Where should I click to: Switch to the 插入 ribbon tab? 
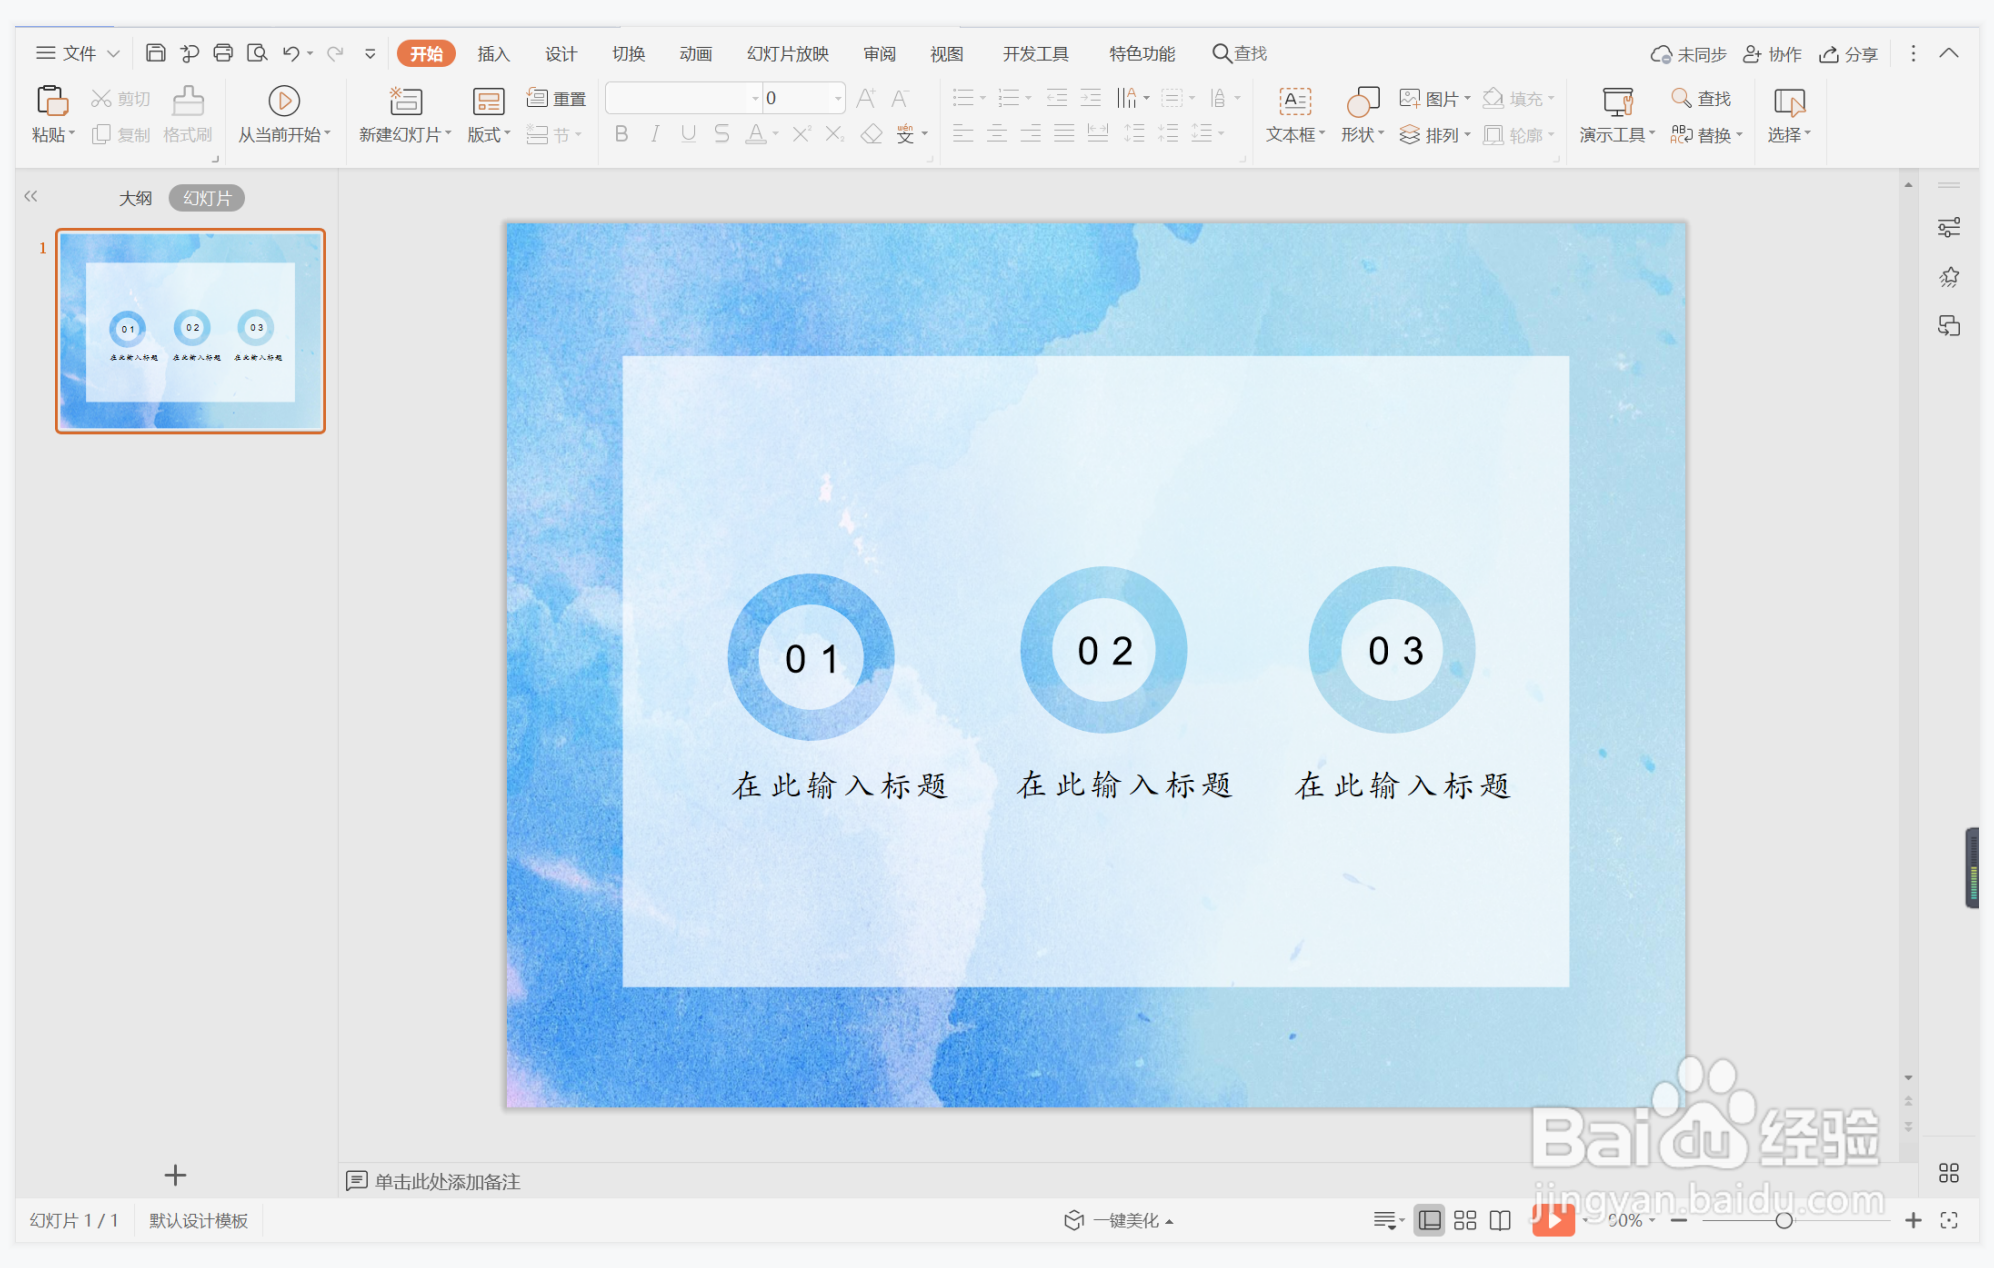coord(493,53)
